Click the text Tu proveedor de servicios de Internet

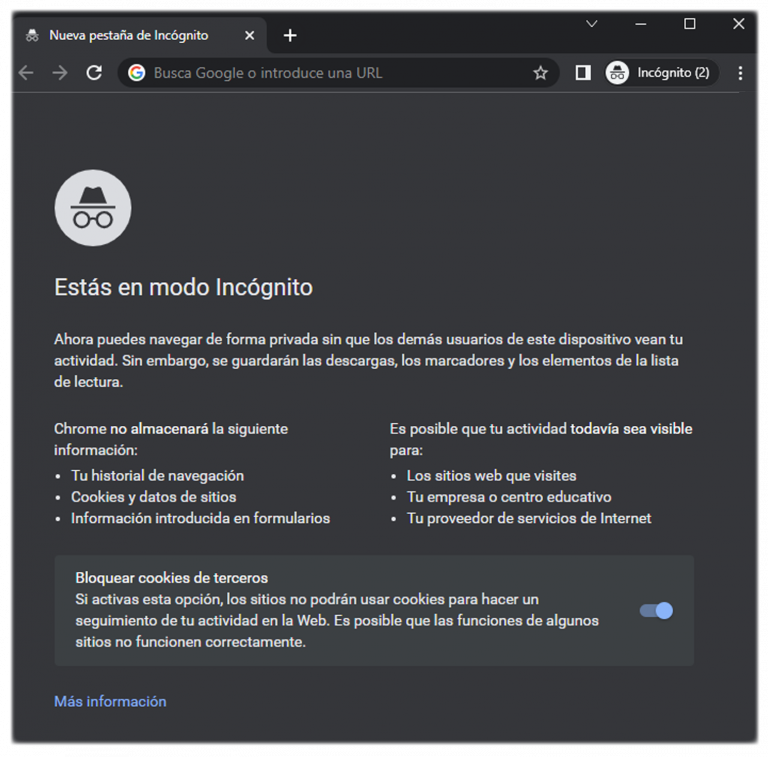tap(529, 518)
